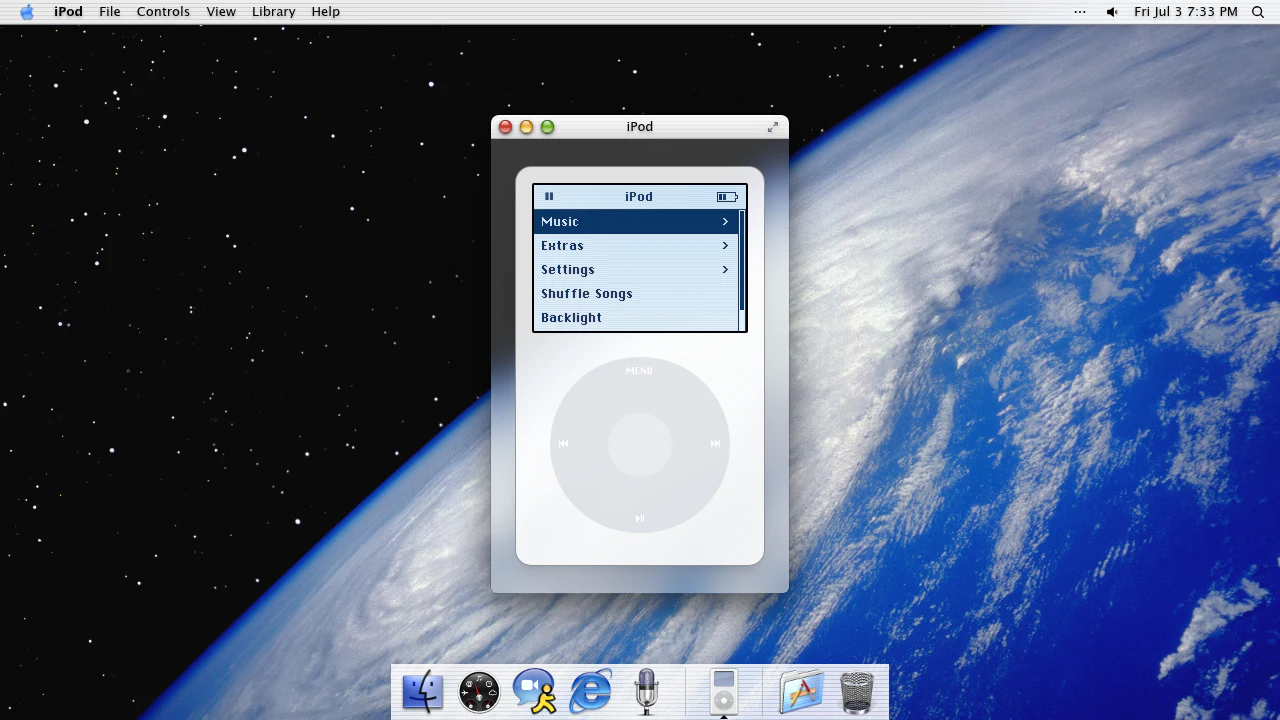This screenshot has width=1280, height=720.
Task: Click the fullscreen arrows in iPod title bar
Action: tap(773, 127)
